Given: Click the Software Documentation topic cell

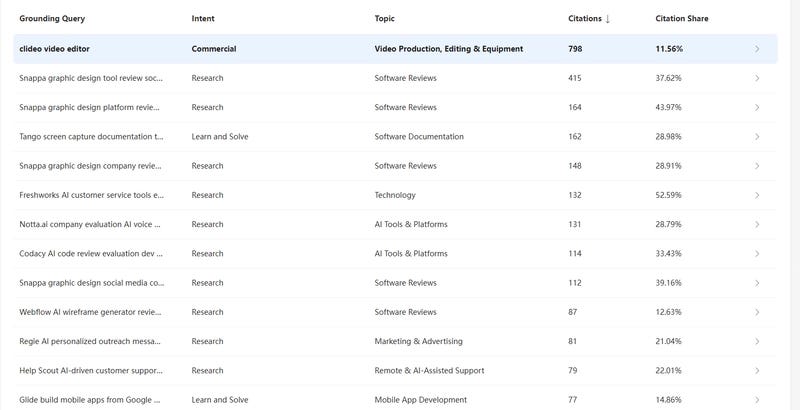Looking at the screenshot, I should 419,137.
